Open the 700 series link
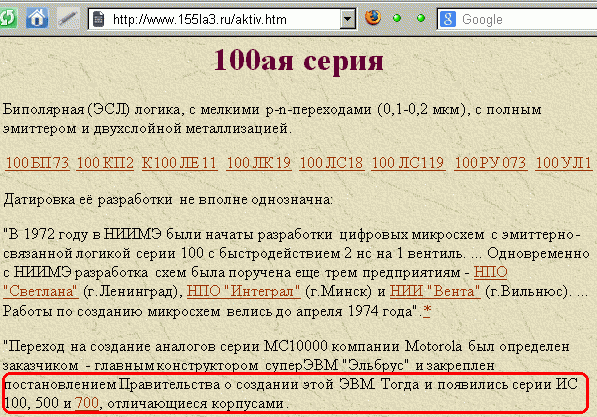Viewport: 597px width, 417px height. [87, 403]
